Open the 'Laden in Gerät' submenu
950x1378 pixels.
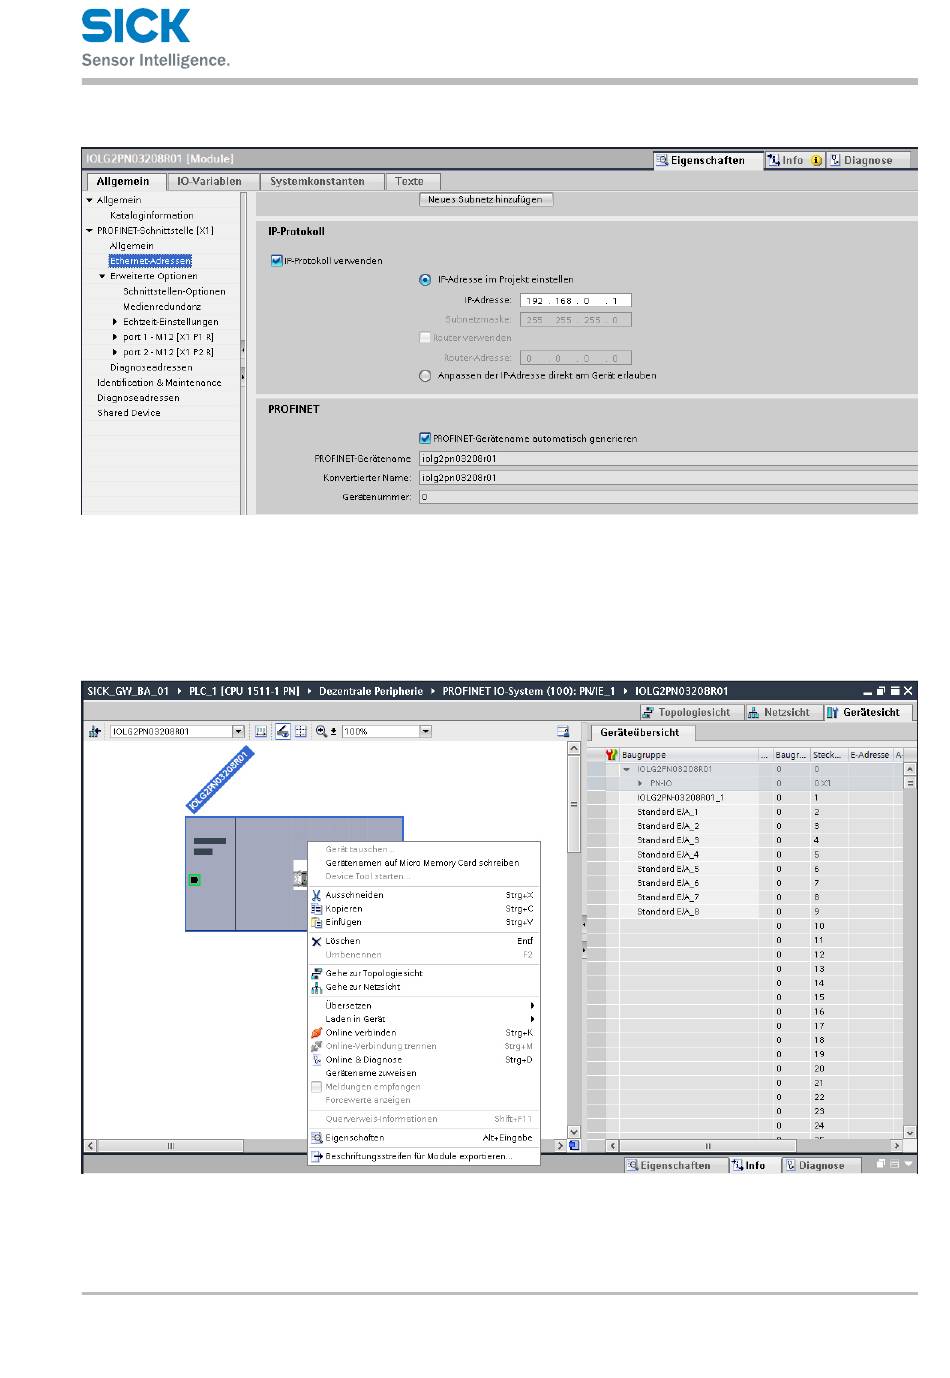point(424,1019)
